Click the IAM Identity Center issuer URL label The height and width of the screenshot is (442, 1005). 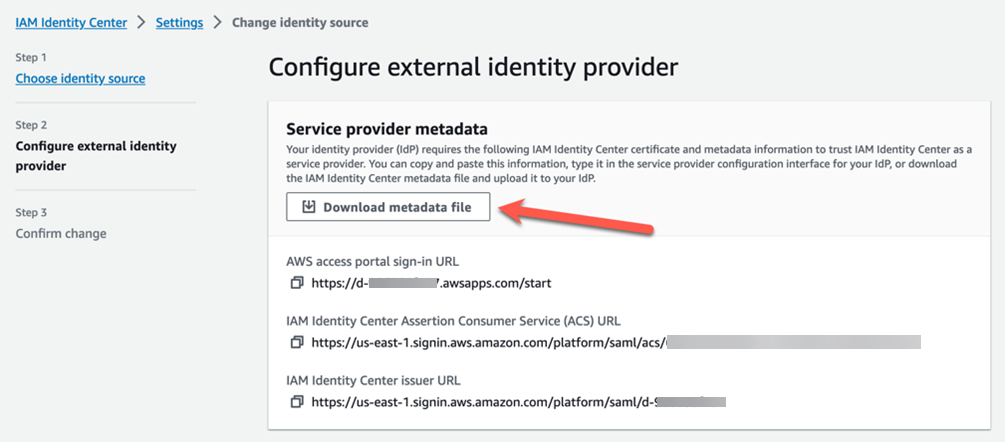tap(374, 381)
